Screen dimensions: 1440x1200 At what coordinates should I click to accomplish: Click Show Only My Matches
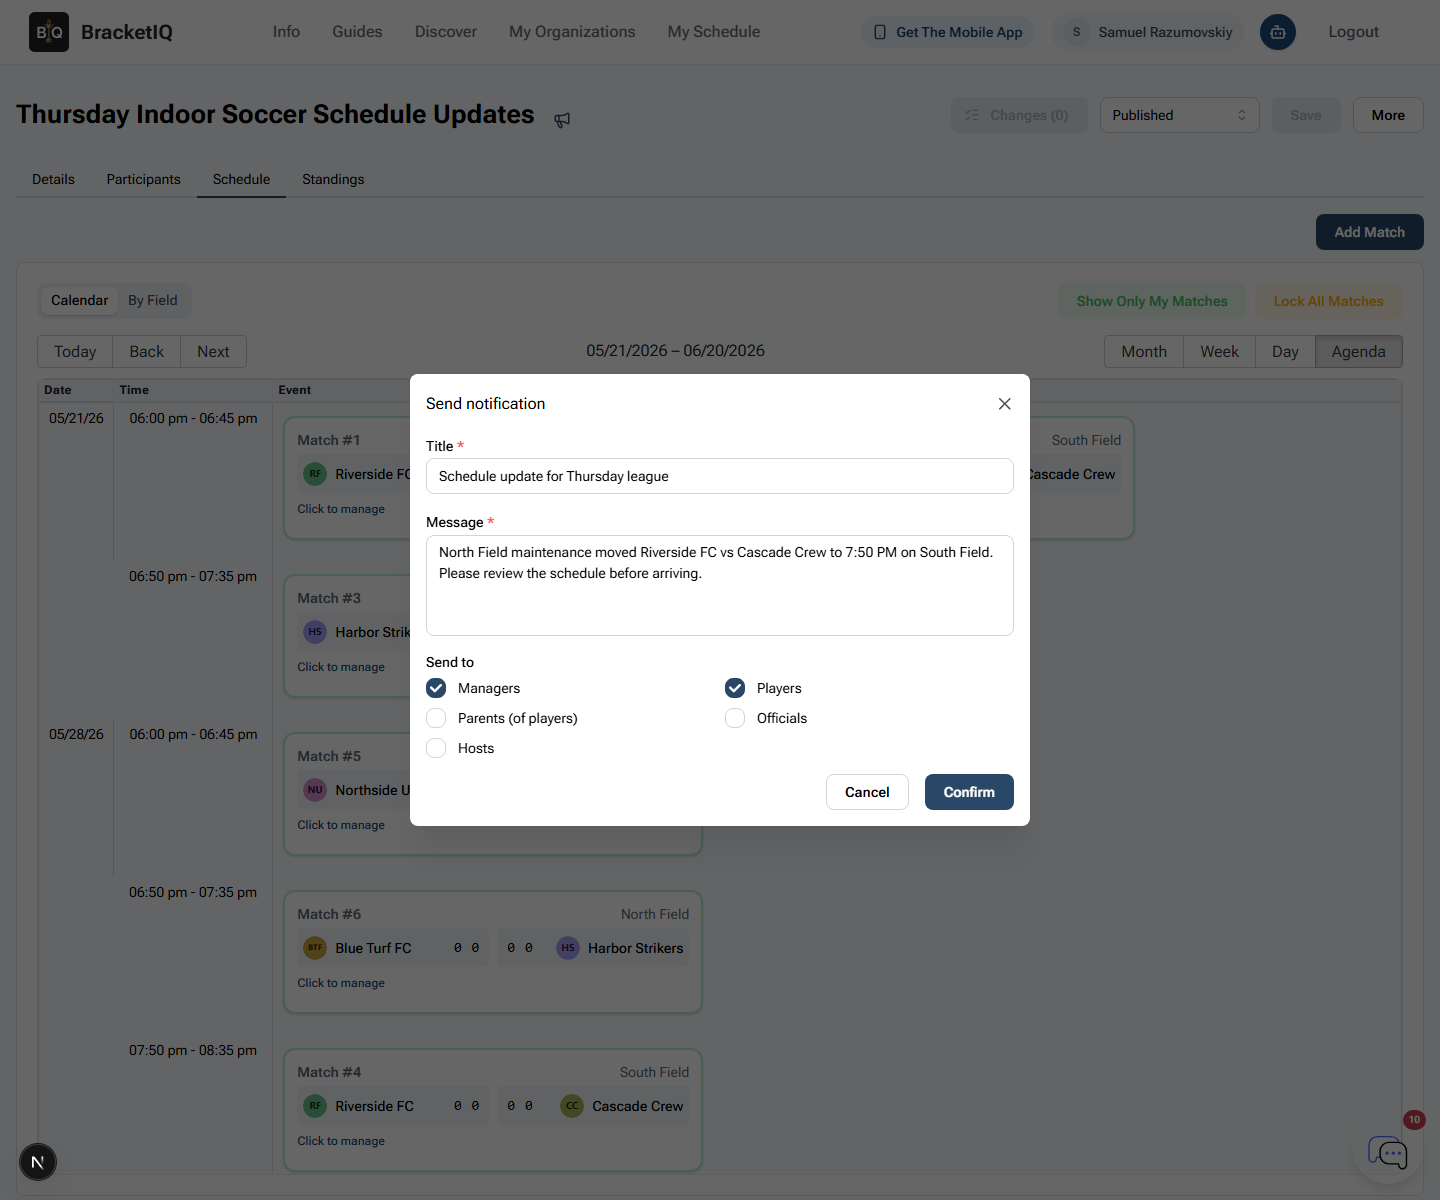[x=1152, y=301]
